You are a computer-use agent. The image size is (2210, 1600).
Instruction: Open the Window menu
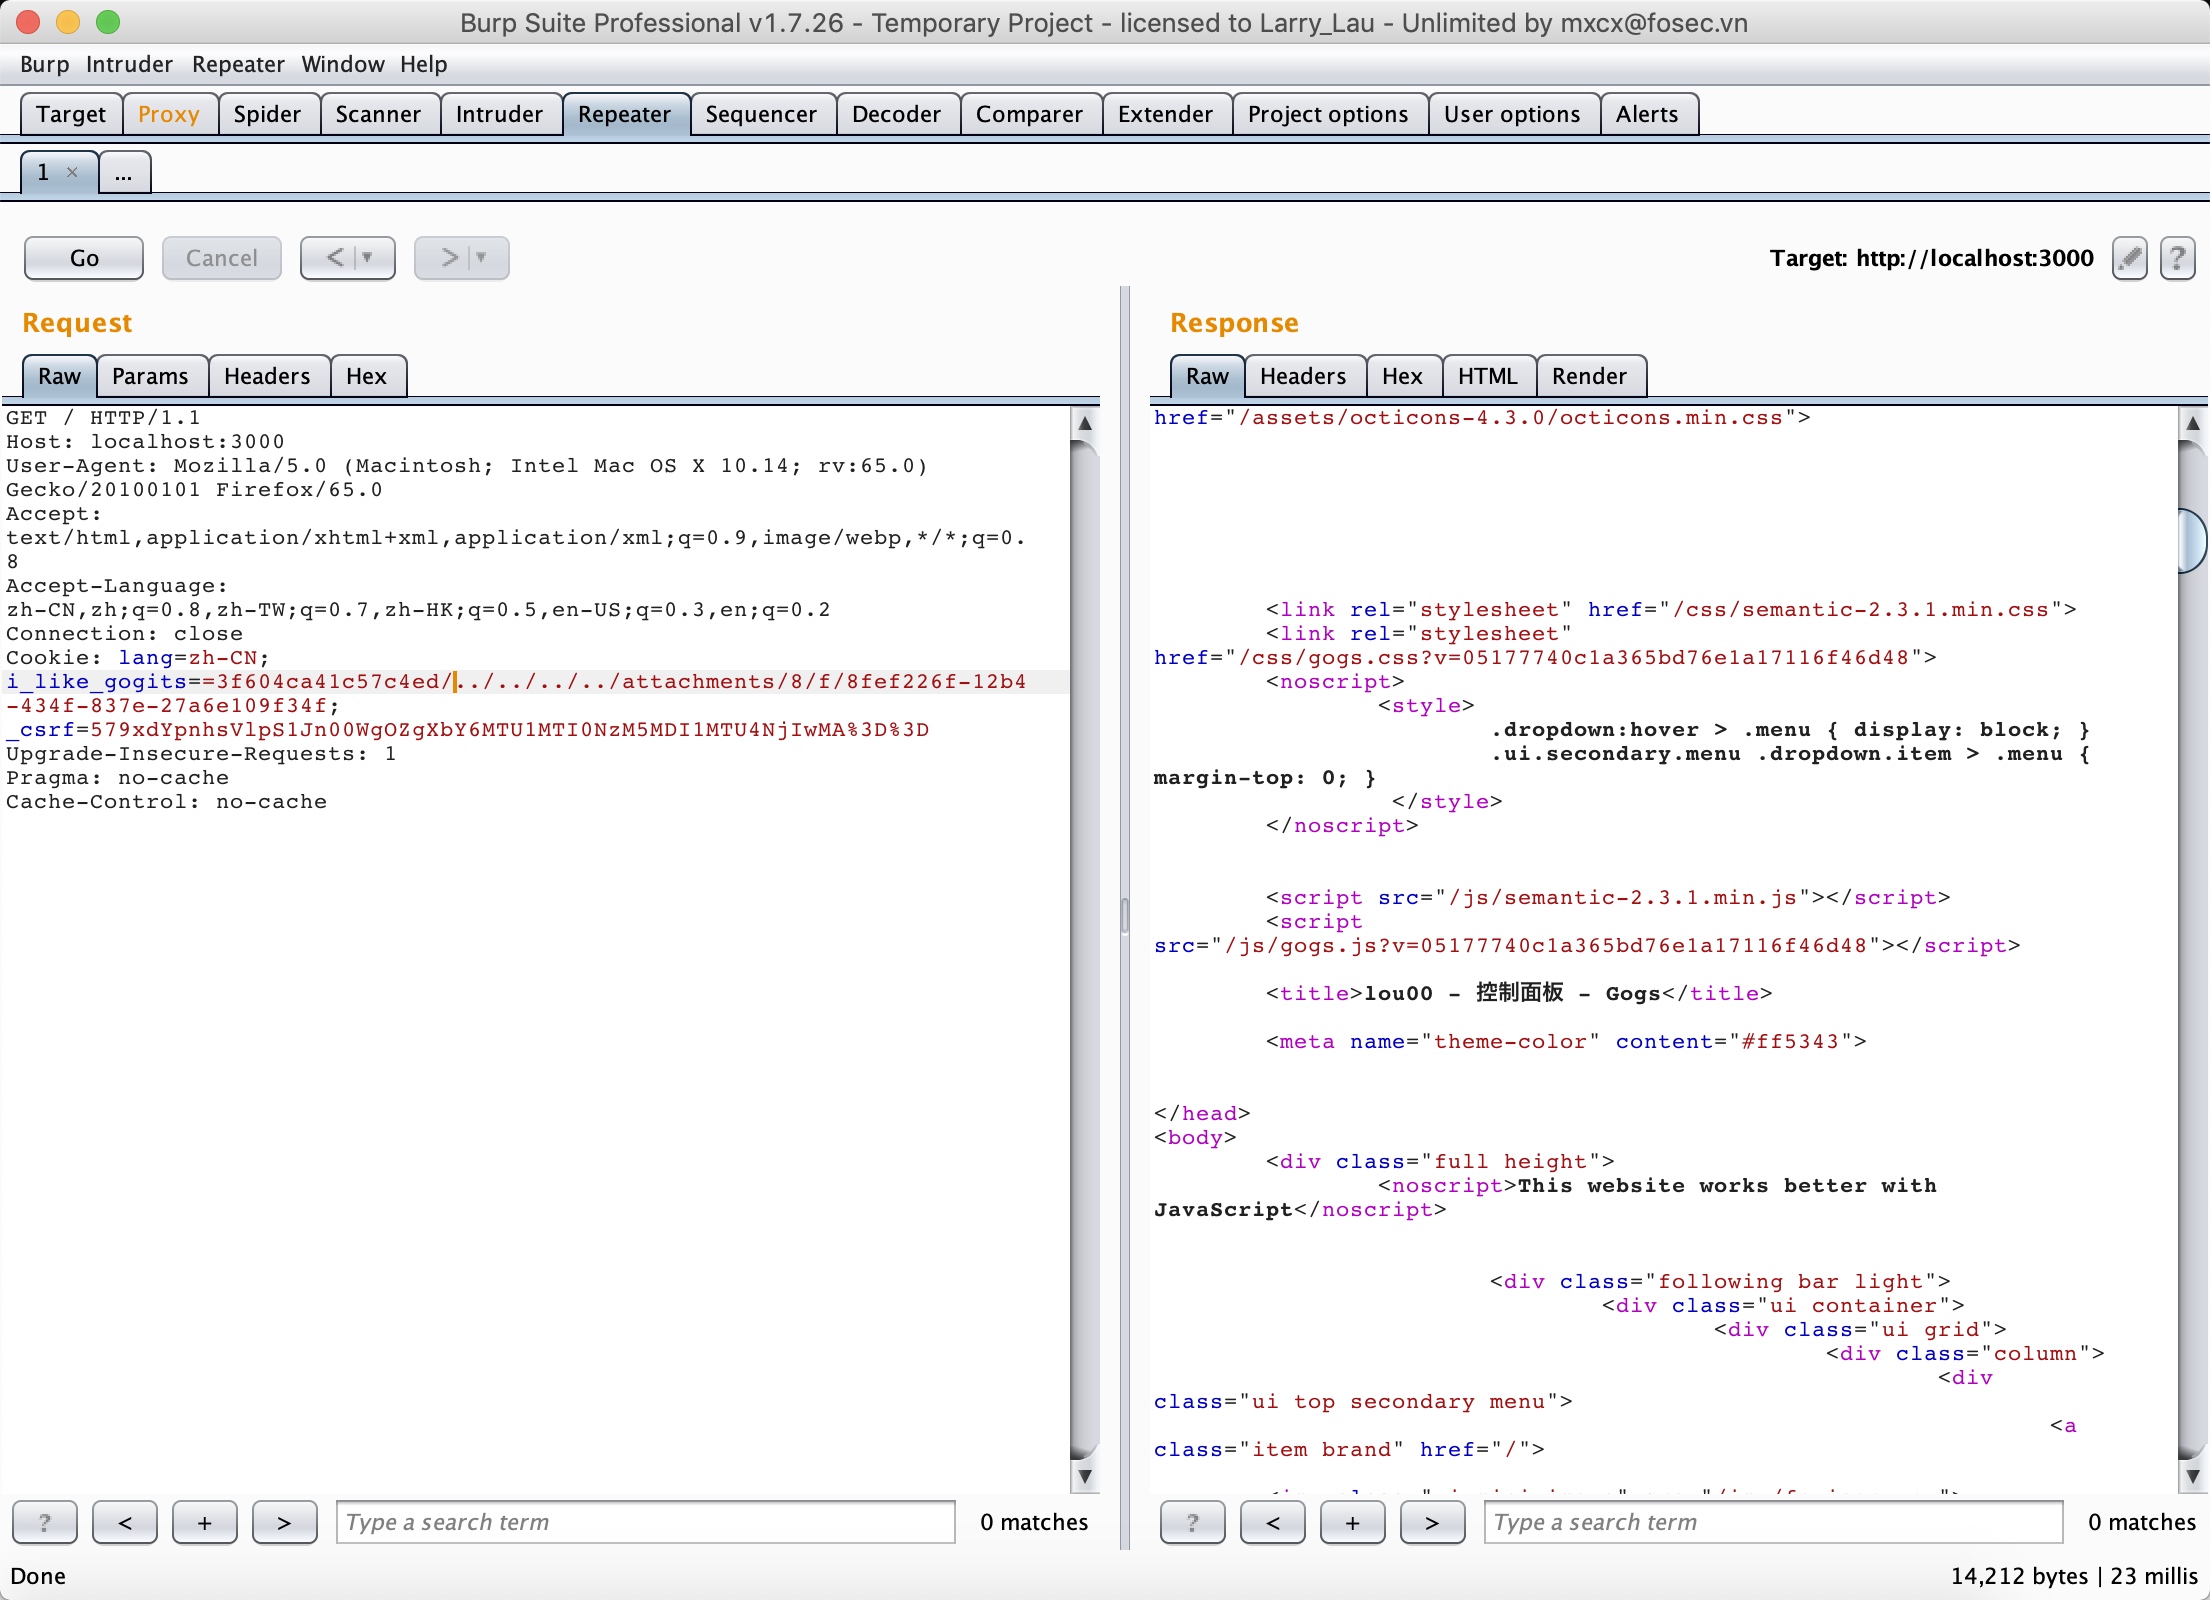coord(343,64)
